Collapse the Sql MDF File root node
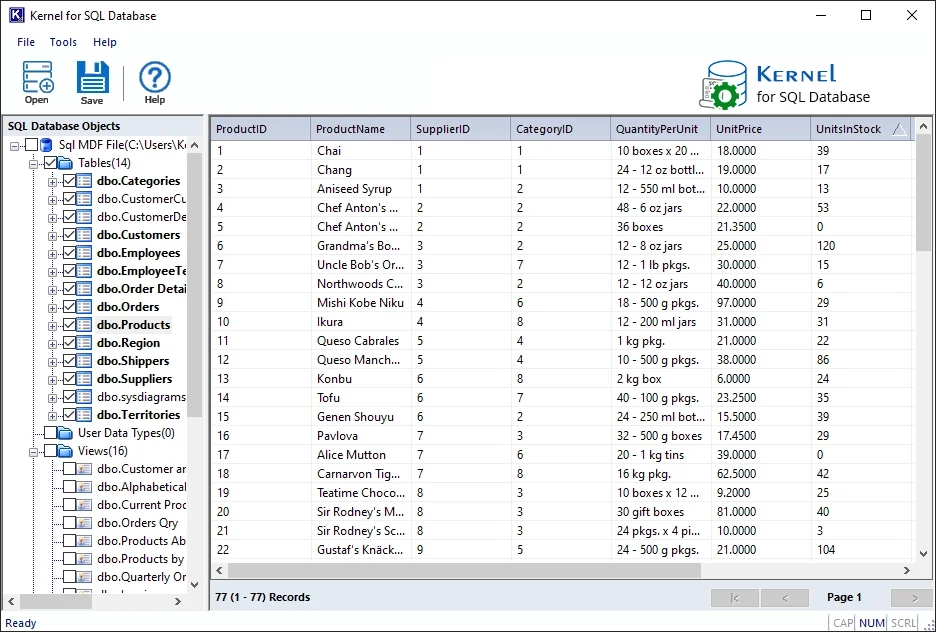Viewport: 936px width, 632px height. [15, 146]
